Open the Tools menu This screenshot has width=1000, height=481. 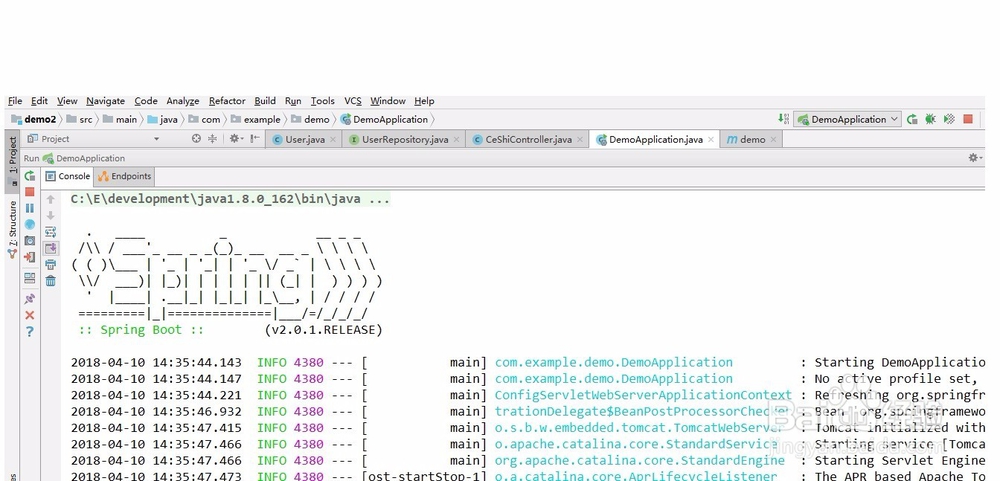pyautogui.click(x=322, y=101)
